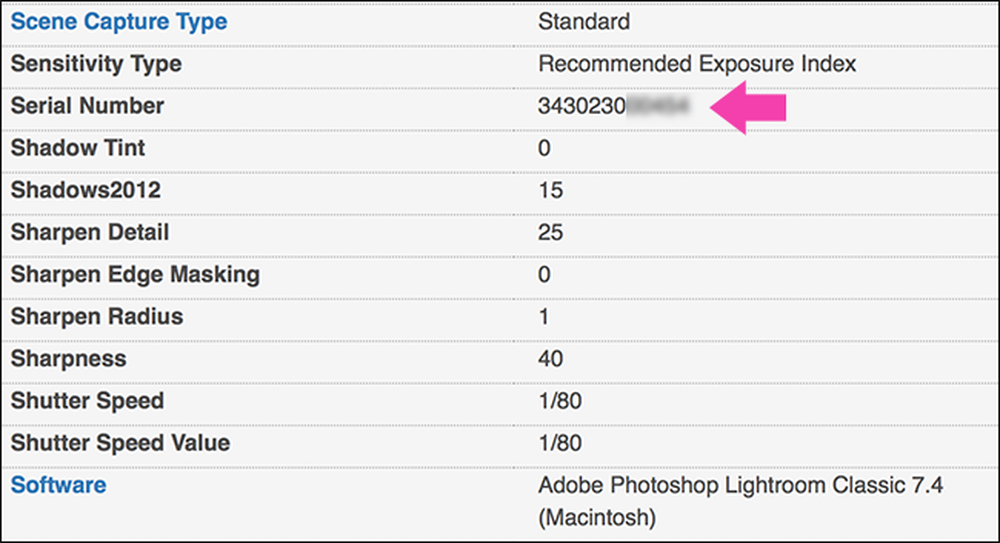This screenshot has height=543, width=1000.
Task: Select the Sharpness value 40
Action: coord(550,359)
